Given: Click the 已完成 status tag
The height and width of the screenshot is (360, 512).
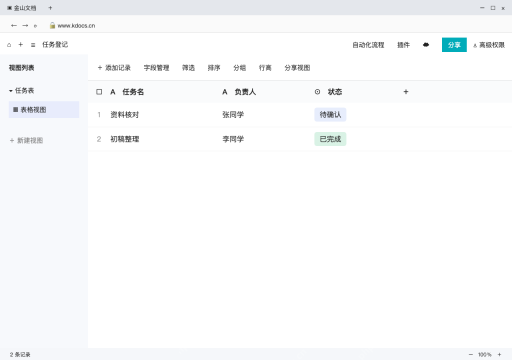Looking at the screenshot, I should (x=330, y=139).
